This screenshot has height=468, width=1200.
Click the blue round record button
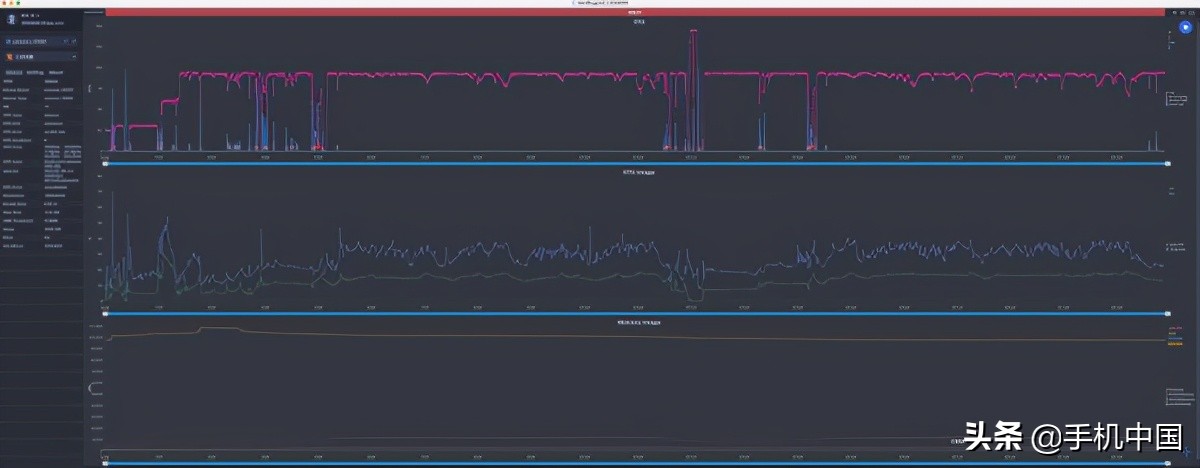[1184, 28]
